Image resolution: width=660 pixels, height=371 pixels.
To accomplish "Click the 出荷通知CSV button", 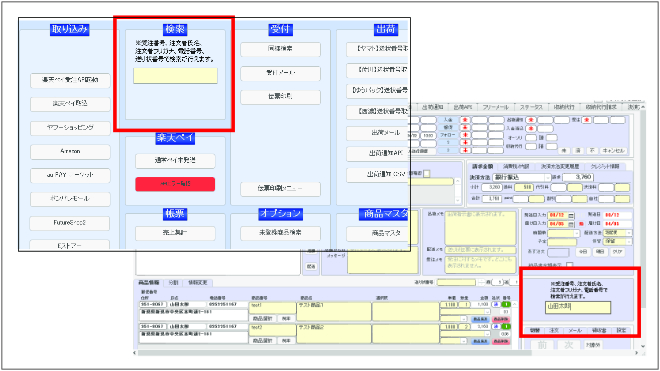I will pyautogui.click(x=378, y=175).
